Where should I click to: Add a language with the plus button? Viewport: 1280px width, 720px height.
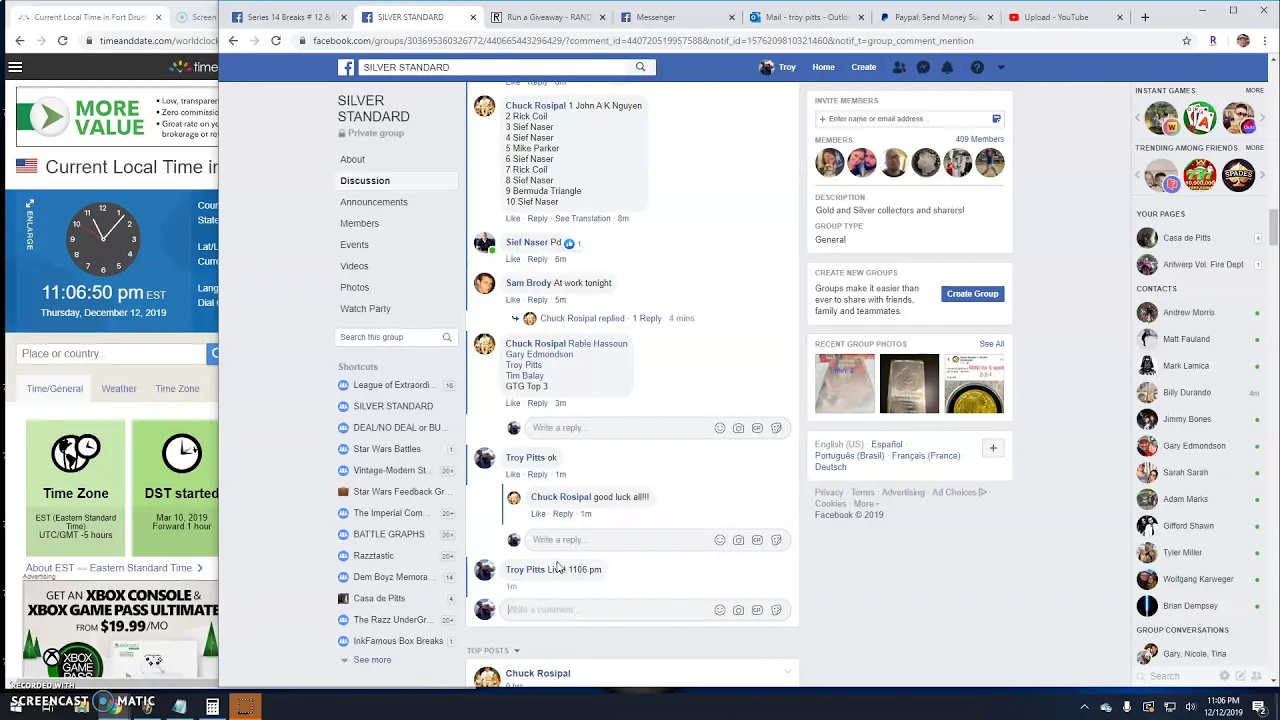click(993, 448)
